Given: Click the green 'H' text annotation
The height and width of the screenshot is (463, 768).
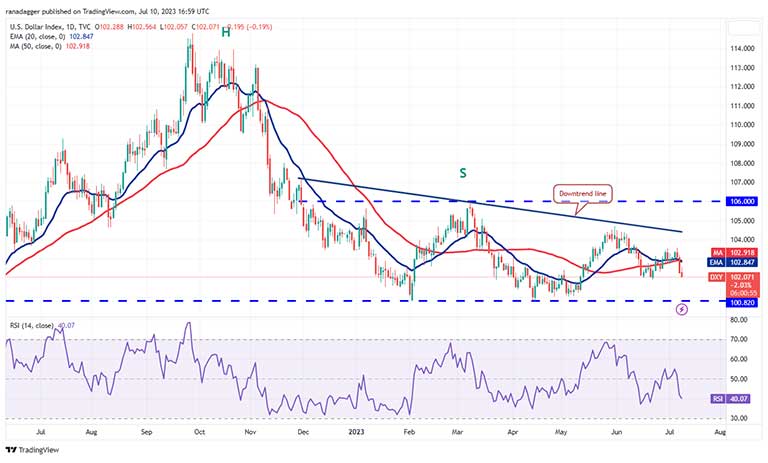Looking at the screenshot, I should pyautogui.click(x=225, y=32).
